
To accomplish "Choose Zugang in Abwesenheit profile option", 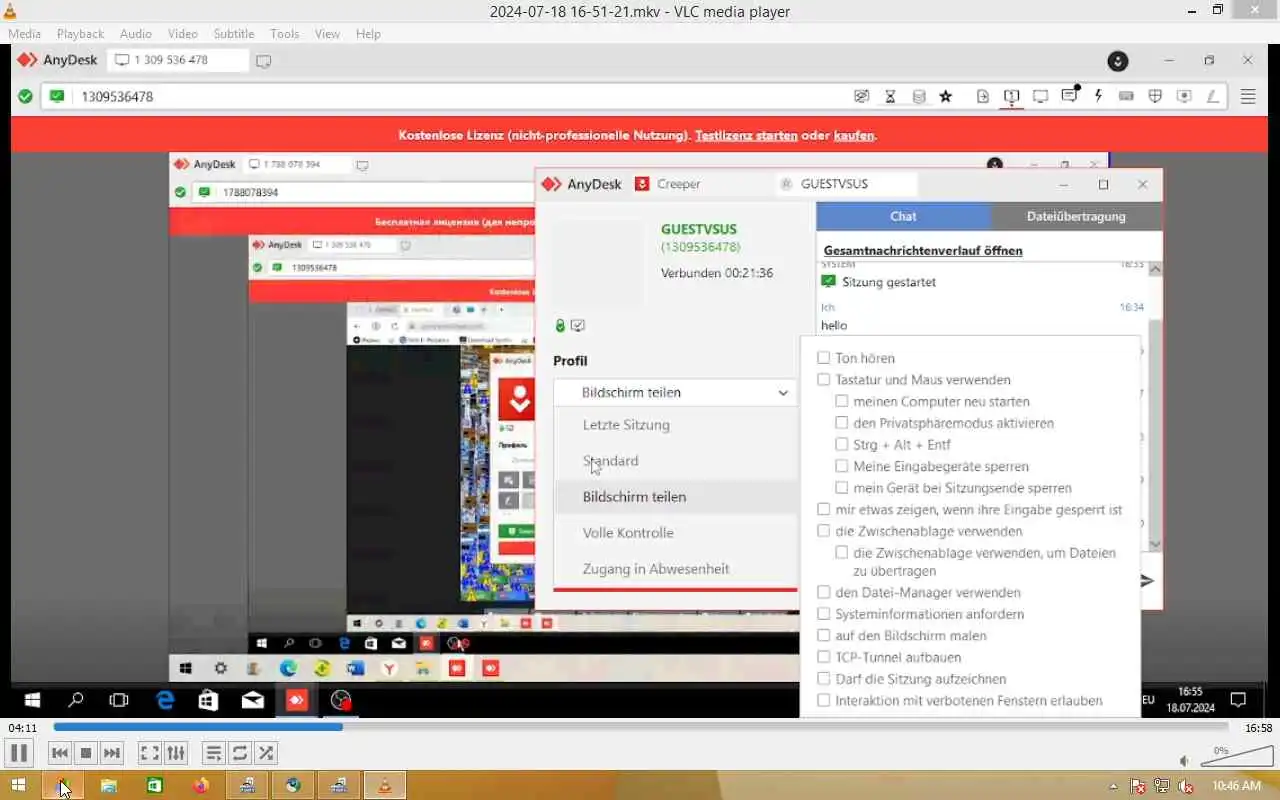I will click(676, 569).
